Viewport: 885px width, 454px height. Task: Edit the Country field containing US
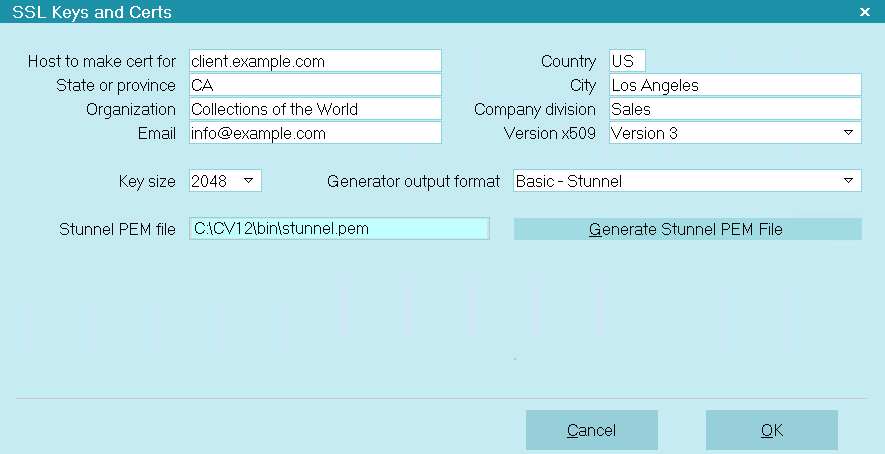point(627,61)
